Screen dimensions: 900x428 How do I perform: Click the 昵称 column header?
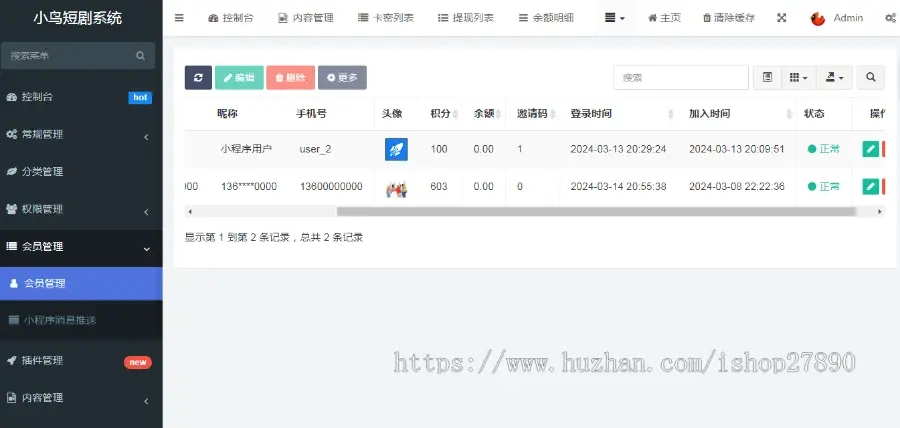pos(227,114)
